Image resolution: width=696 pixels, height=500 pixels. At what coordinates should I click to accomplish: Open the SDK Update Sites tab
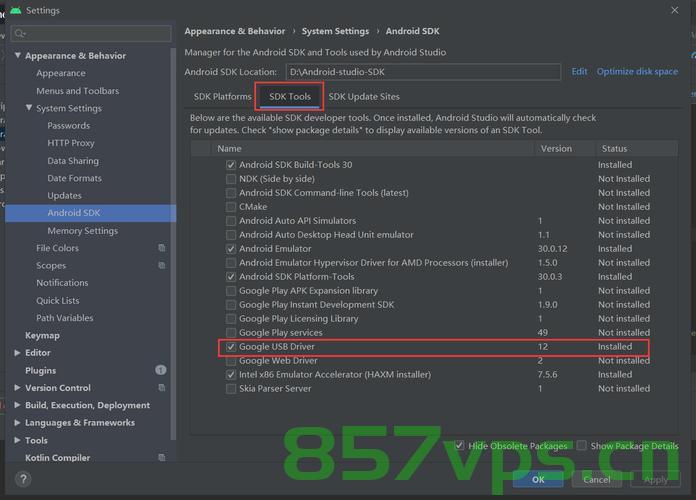click(364, 96)
